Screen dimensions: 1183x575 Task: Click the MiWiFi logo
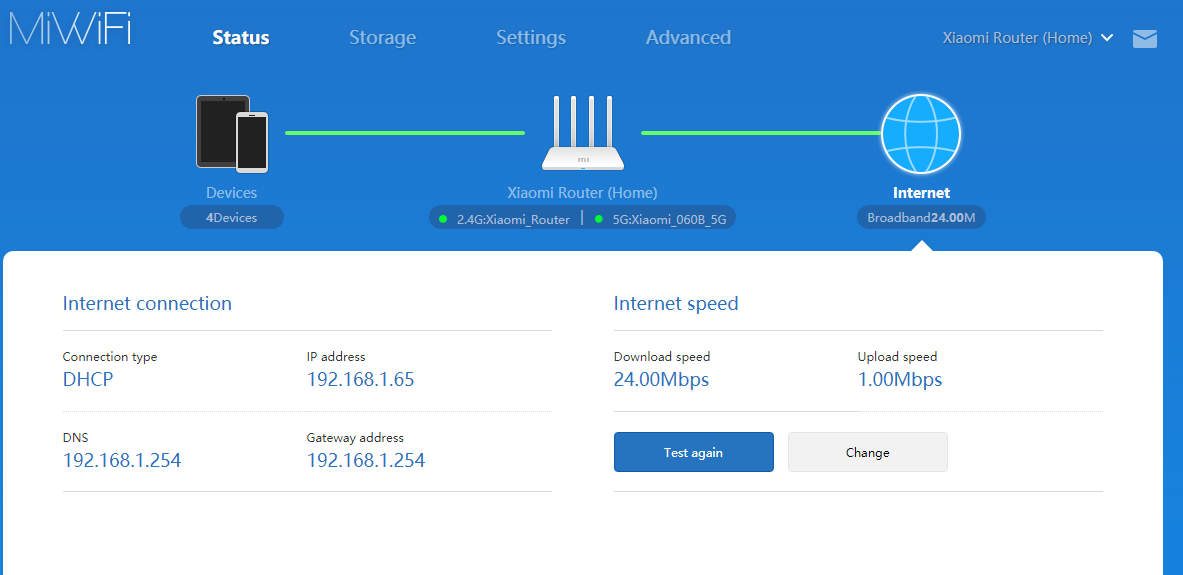click(x=70, y=28)
